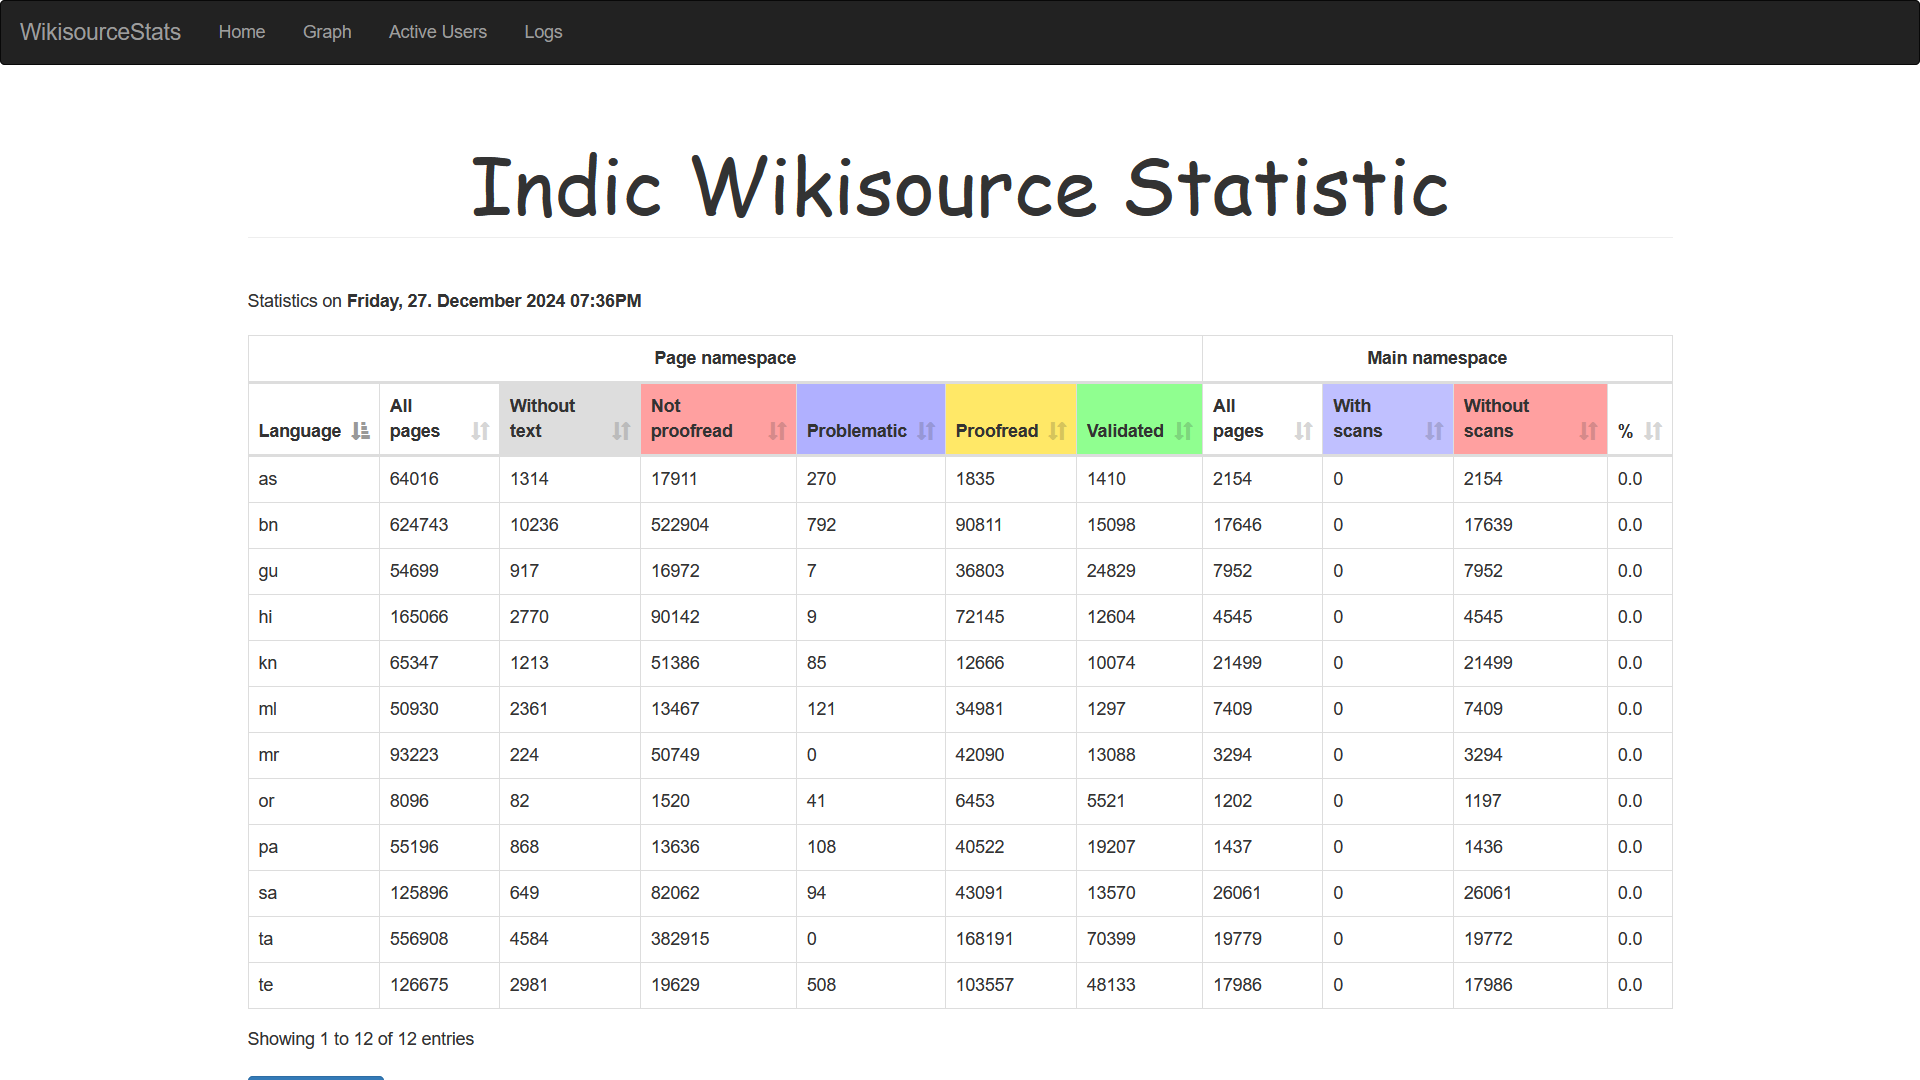Click the 8096 all pages value
The width and height of the screenshot is (1920, 1080).
click(x=409, y=801)
